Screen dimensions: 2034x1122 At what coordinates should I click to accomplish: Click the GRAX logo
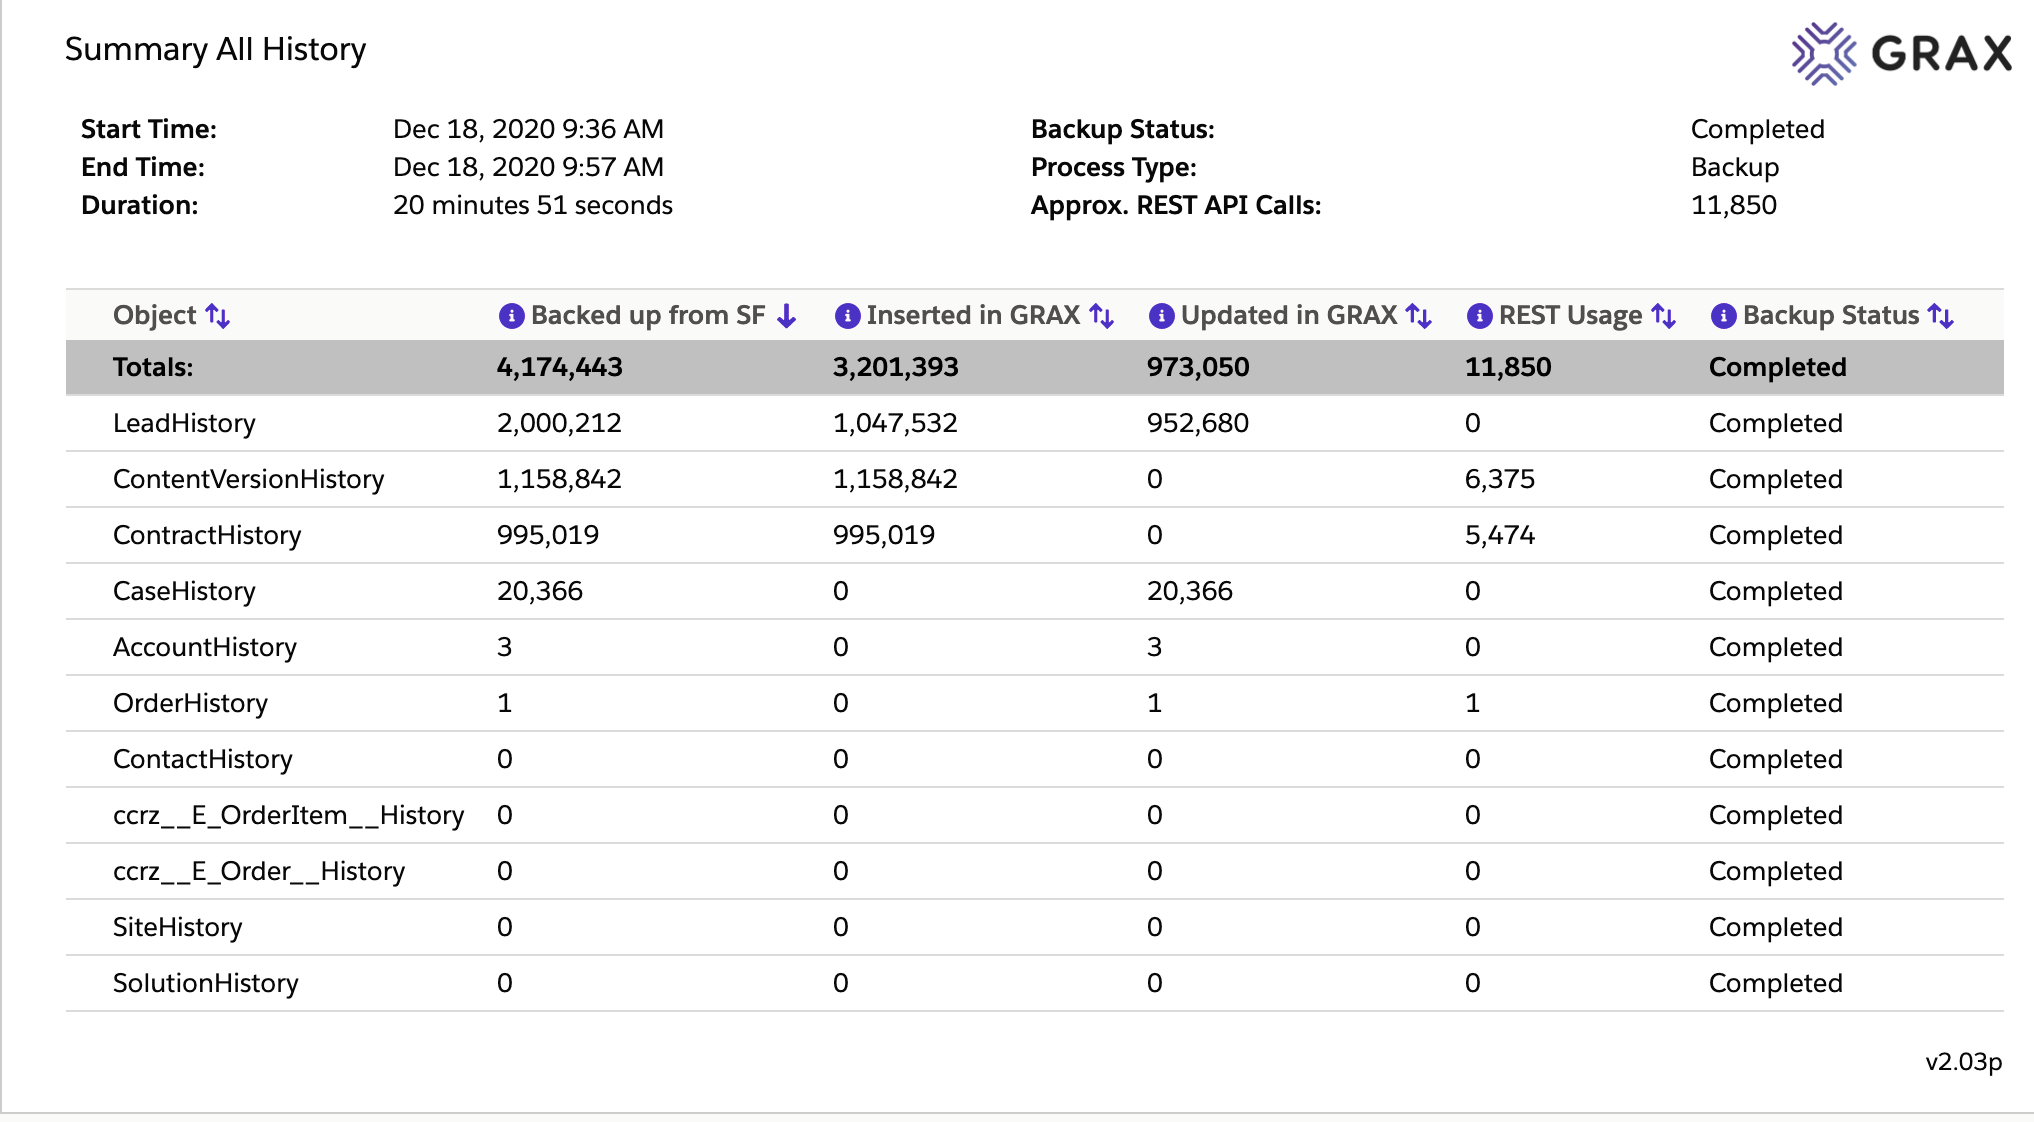1901,53
